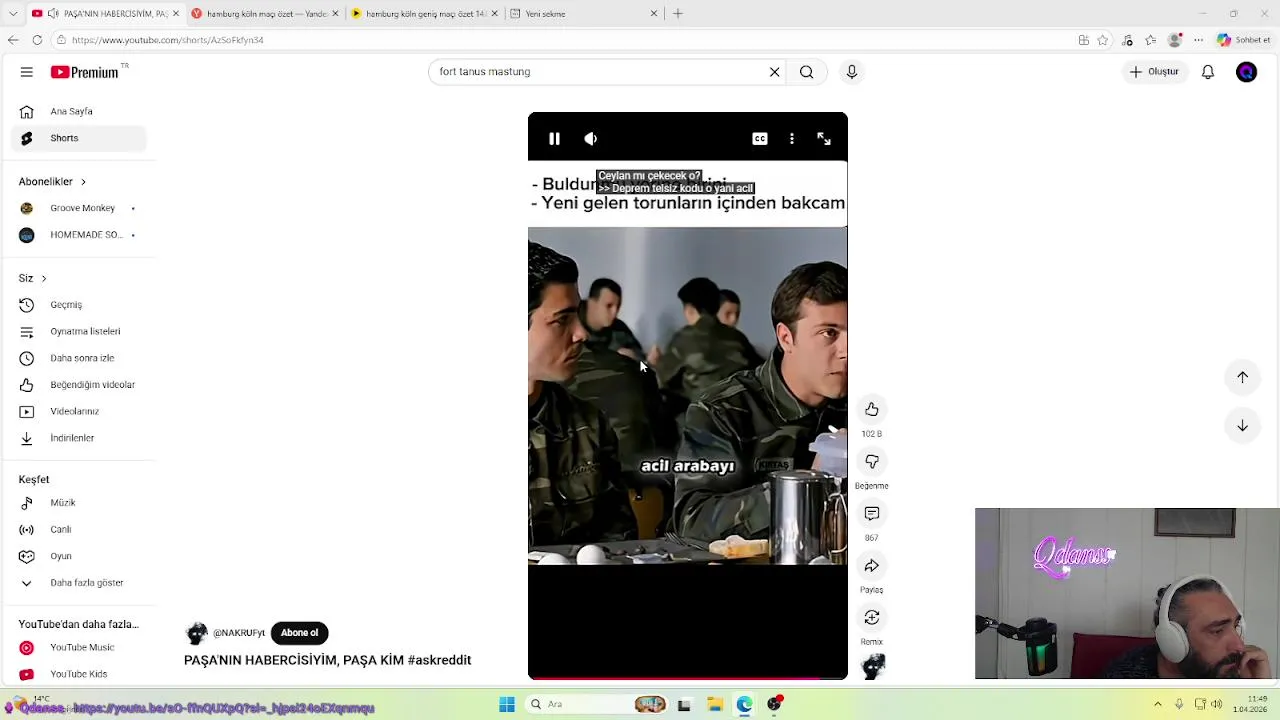Open Beğendiğim videolar liked videos
This screenshot has width=1280, height=720.
click(x=79, y=385)
